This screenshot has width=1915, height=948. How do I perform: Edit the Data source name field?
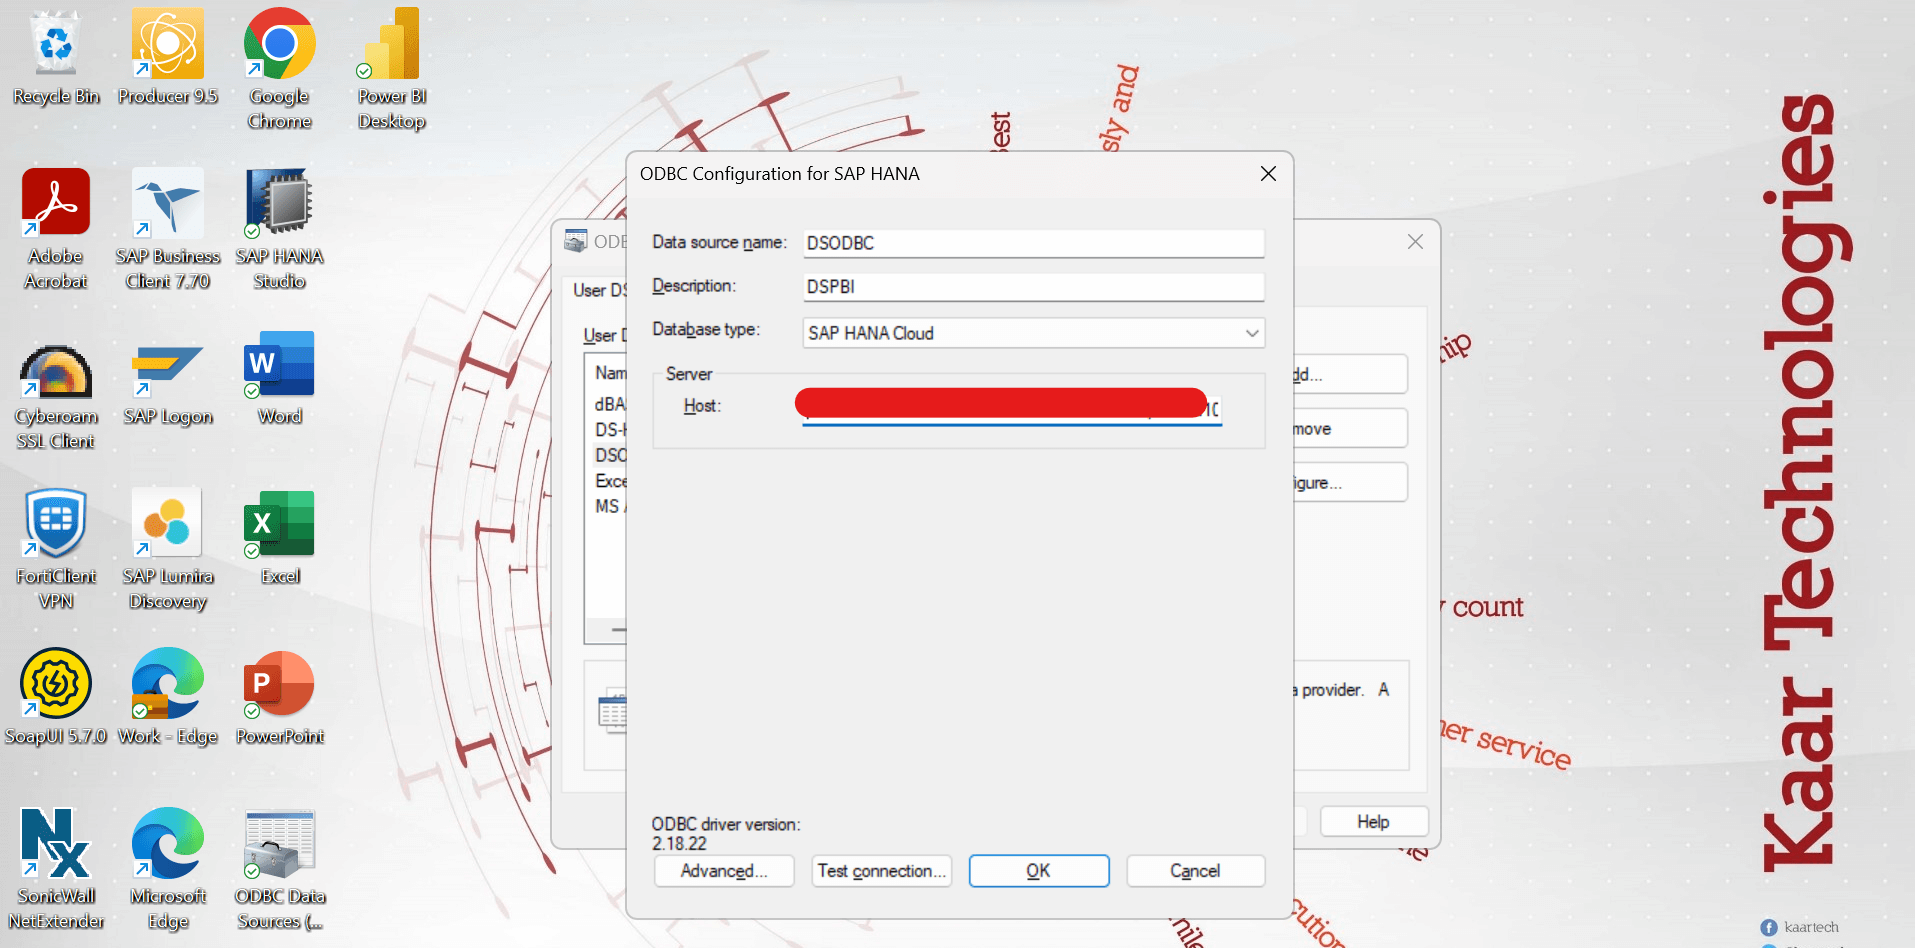click(1032, 243)
